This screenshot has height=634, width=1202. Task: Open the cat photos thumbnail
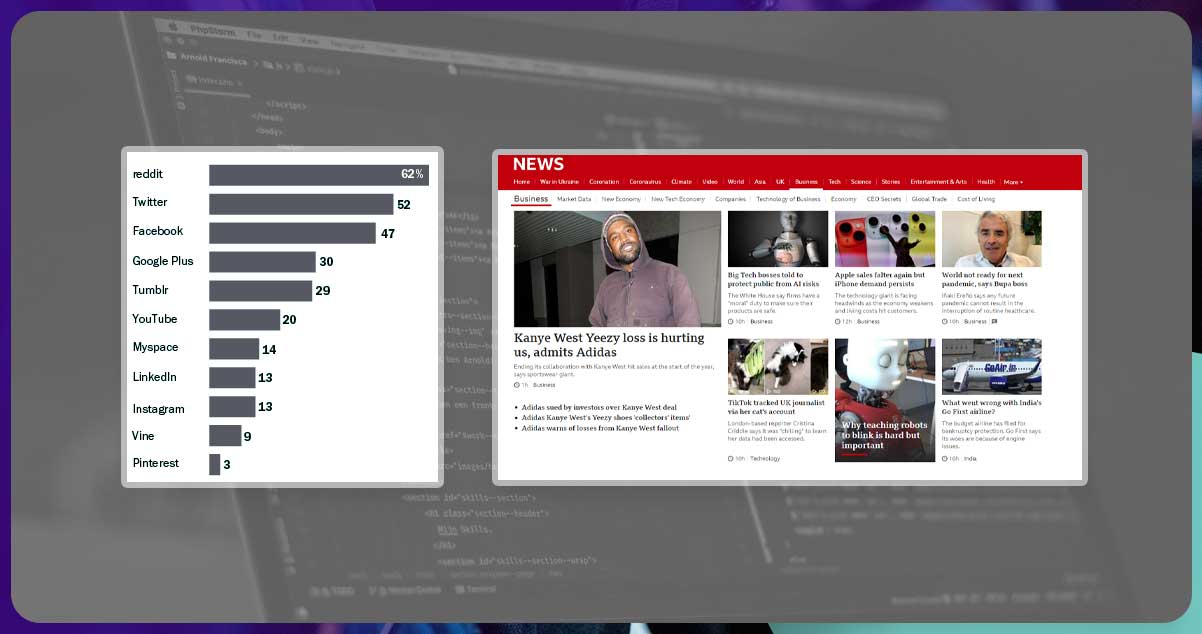point(778,367)
